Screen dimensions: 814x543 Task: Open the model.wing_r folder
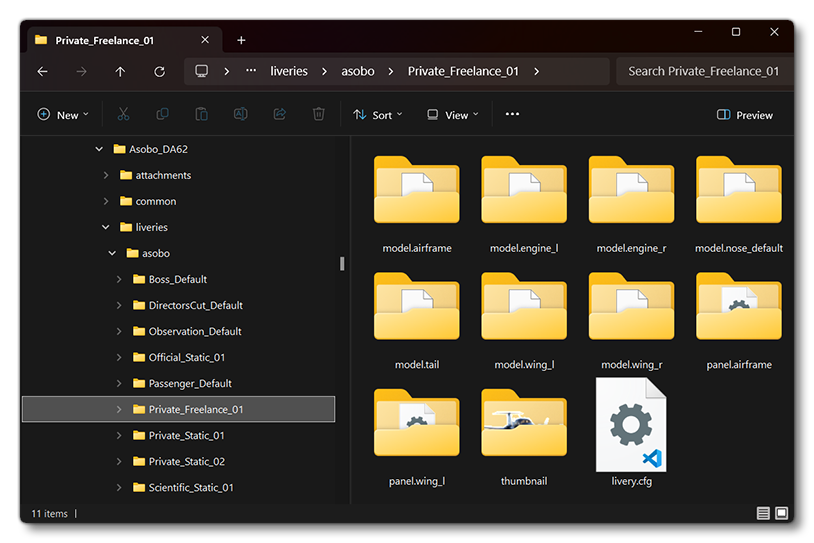pos(631,321)
